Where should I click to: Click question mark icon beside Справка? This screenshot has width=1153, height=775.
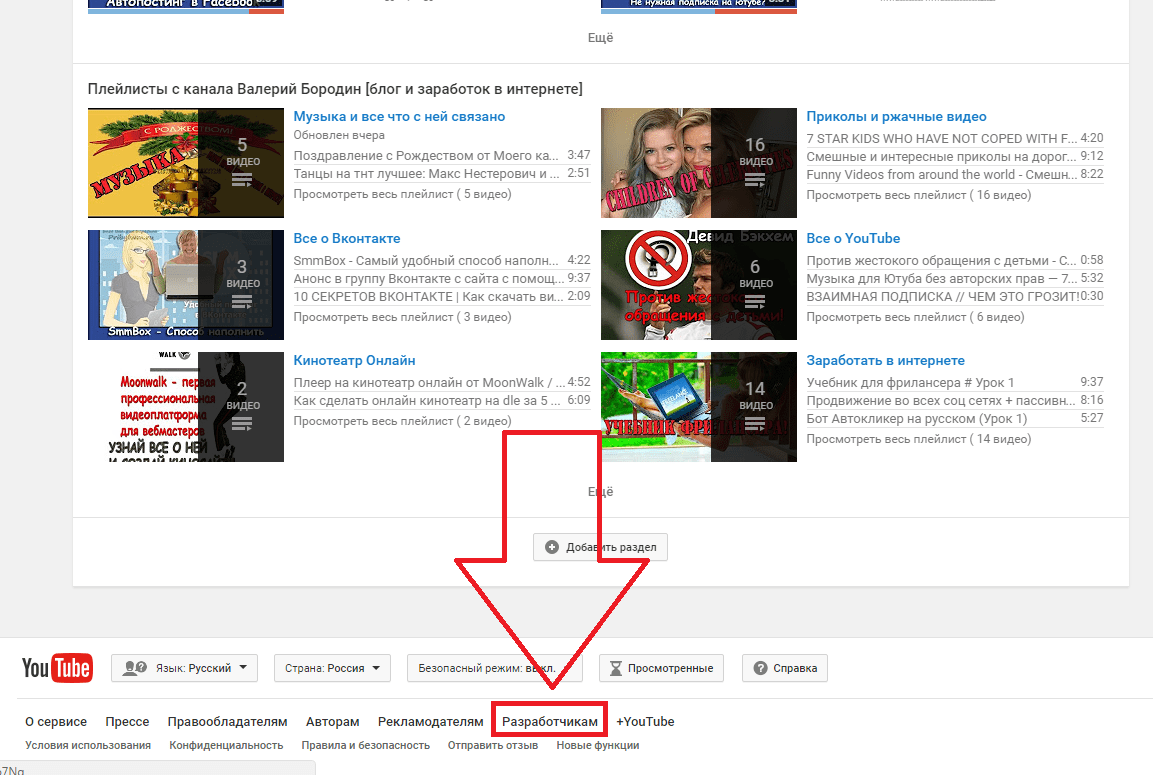coord(760,668)
